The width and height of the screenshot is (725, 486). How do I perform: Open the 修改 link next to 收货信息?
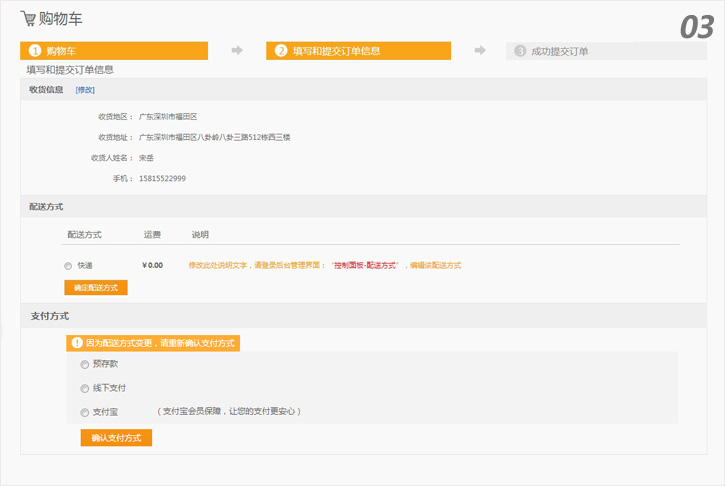point(85,90)
